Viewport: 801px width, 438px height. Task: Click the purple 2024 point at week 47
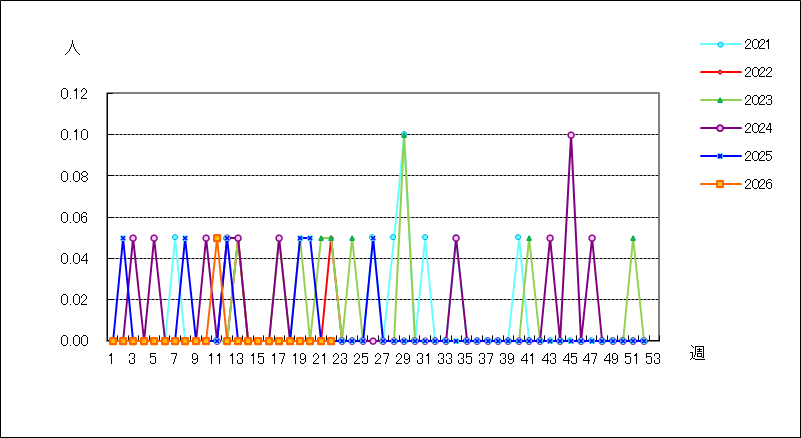592,238
